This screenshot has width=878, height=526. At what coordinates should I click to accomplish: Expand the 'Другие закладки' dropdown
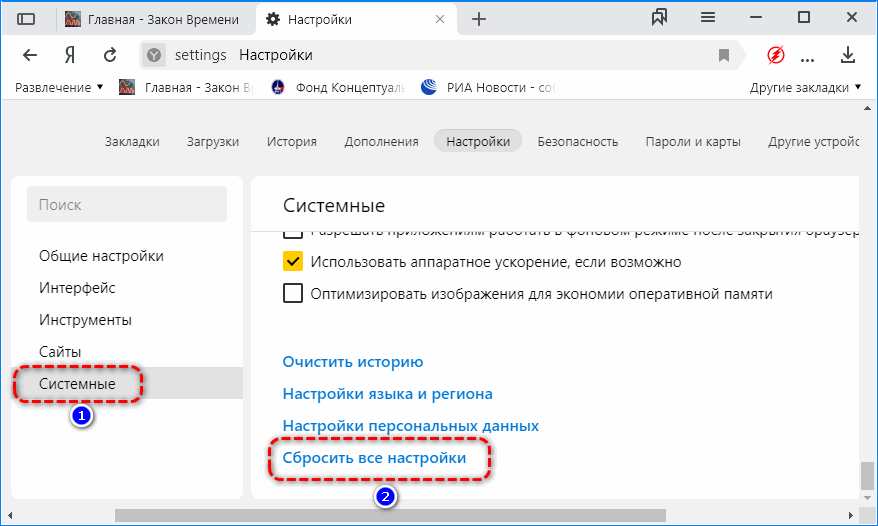tap(806, 87)
